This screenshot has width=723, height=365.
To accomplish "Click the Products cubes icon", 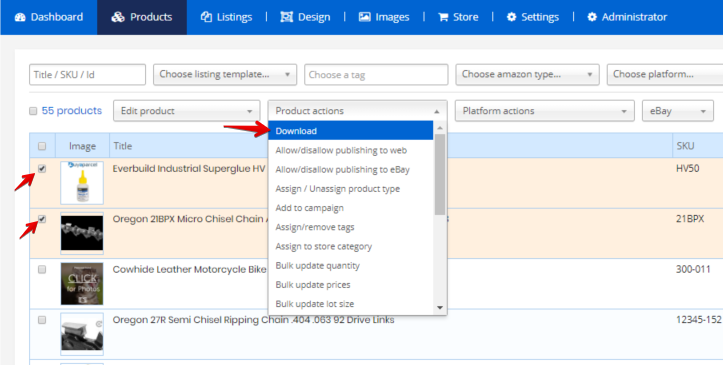I will tap(118, 17).
